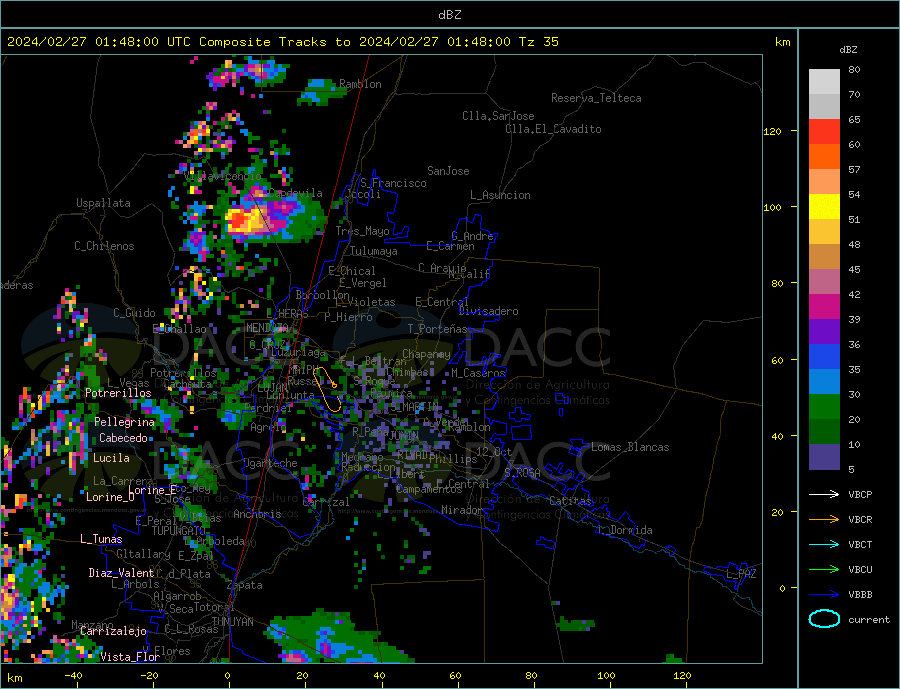This screenshot has height=689, width=900.
Task: Click the Clla.El_Cavadito label
Action: [553, 129]
